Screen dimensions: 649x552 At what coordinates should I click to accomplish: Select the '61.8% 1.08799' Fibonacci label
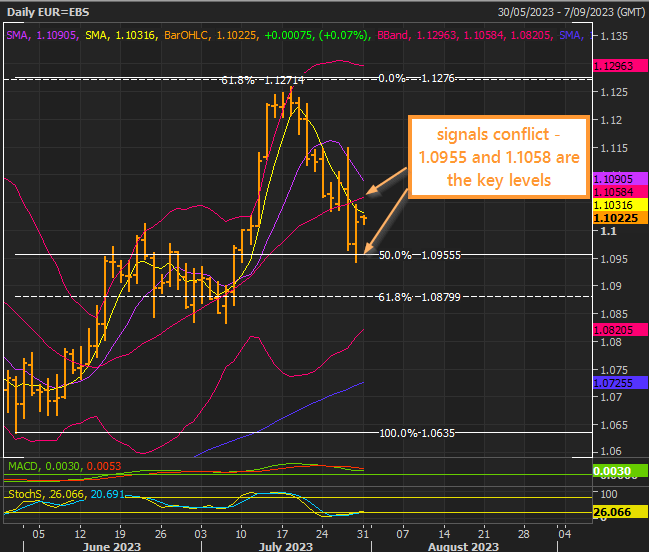pos(420,297)
